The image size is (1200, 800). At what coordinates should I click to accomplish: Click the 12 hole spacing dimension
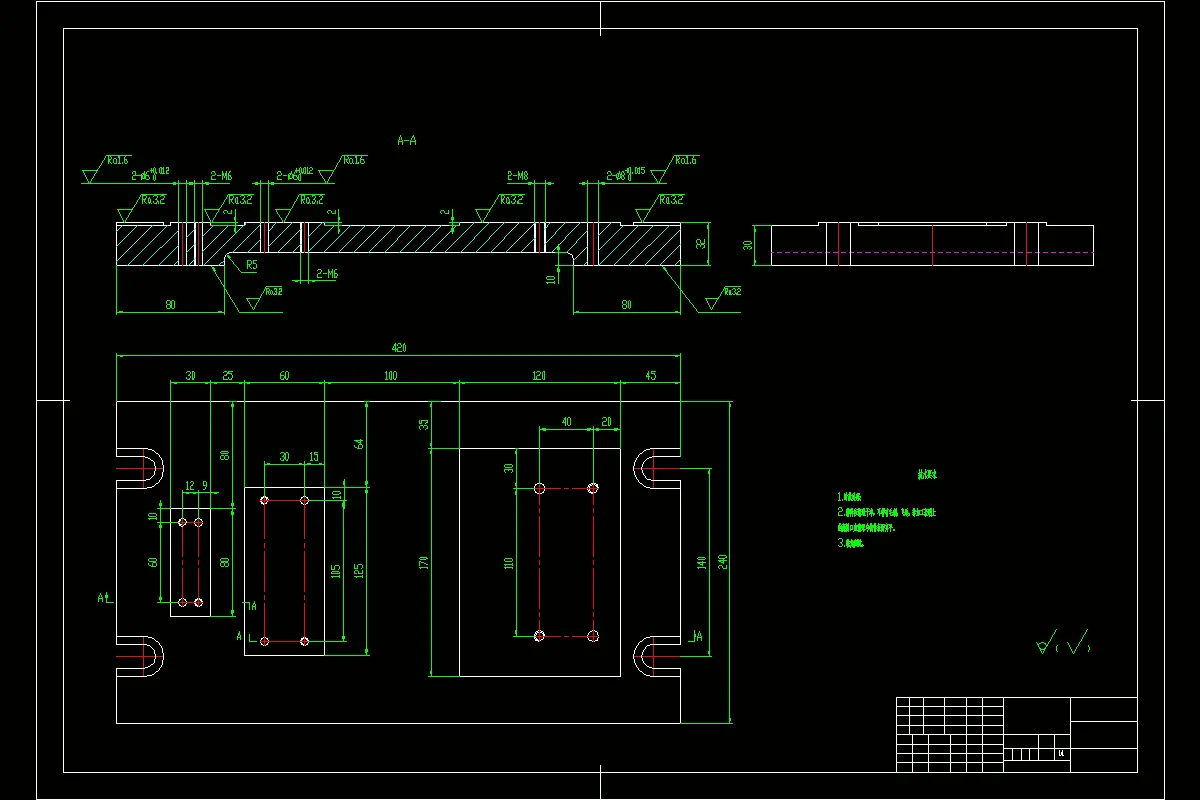pyautogui.click(x=190, y=486)
